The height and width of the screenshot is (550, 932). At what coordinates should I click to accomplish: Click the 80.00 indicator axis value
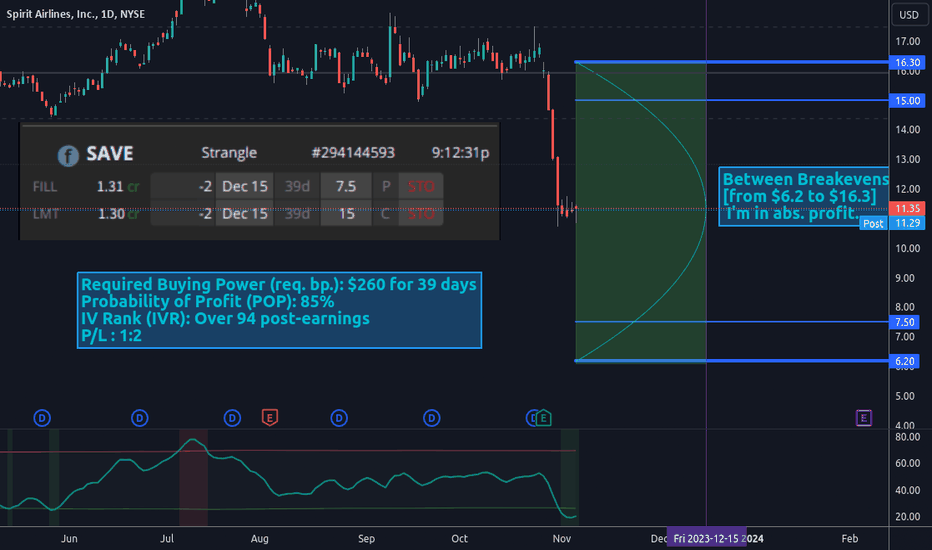pyautogui.click(x=908, y=437)
